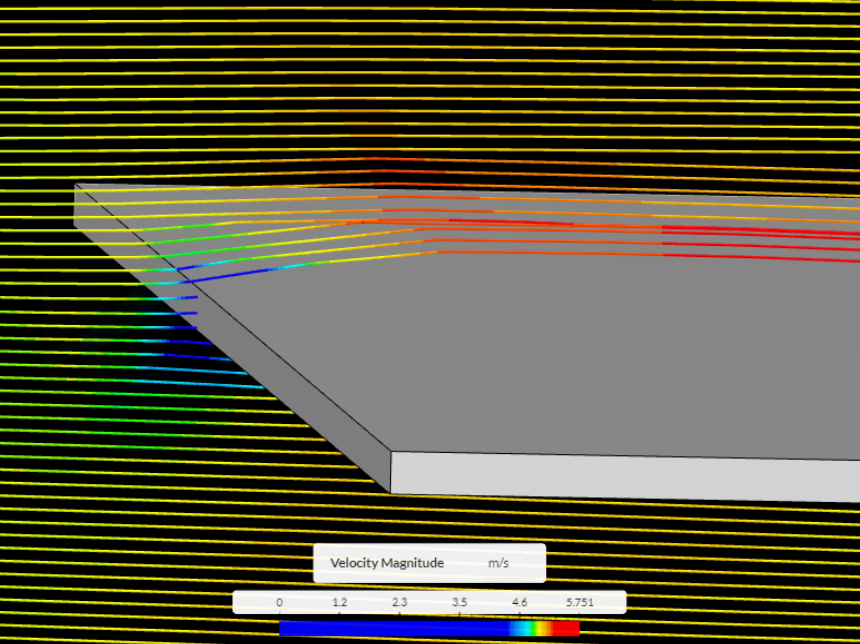
Task: Select the 2.3 tick label
Action: [399, 602]
